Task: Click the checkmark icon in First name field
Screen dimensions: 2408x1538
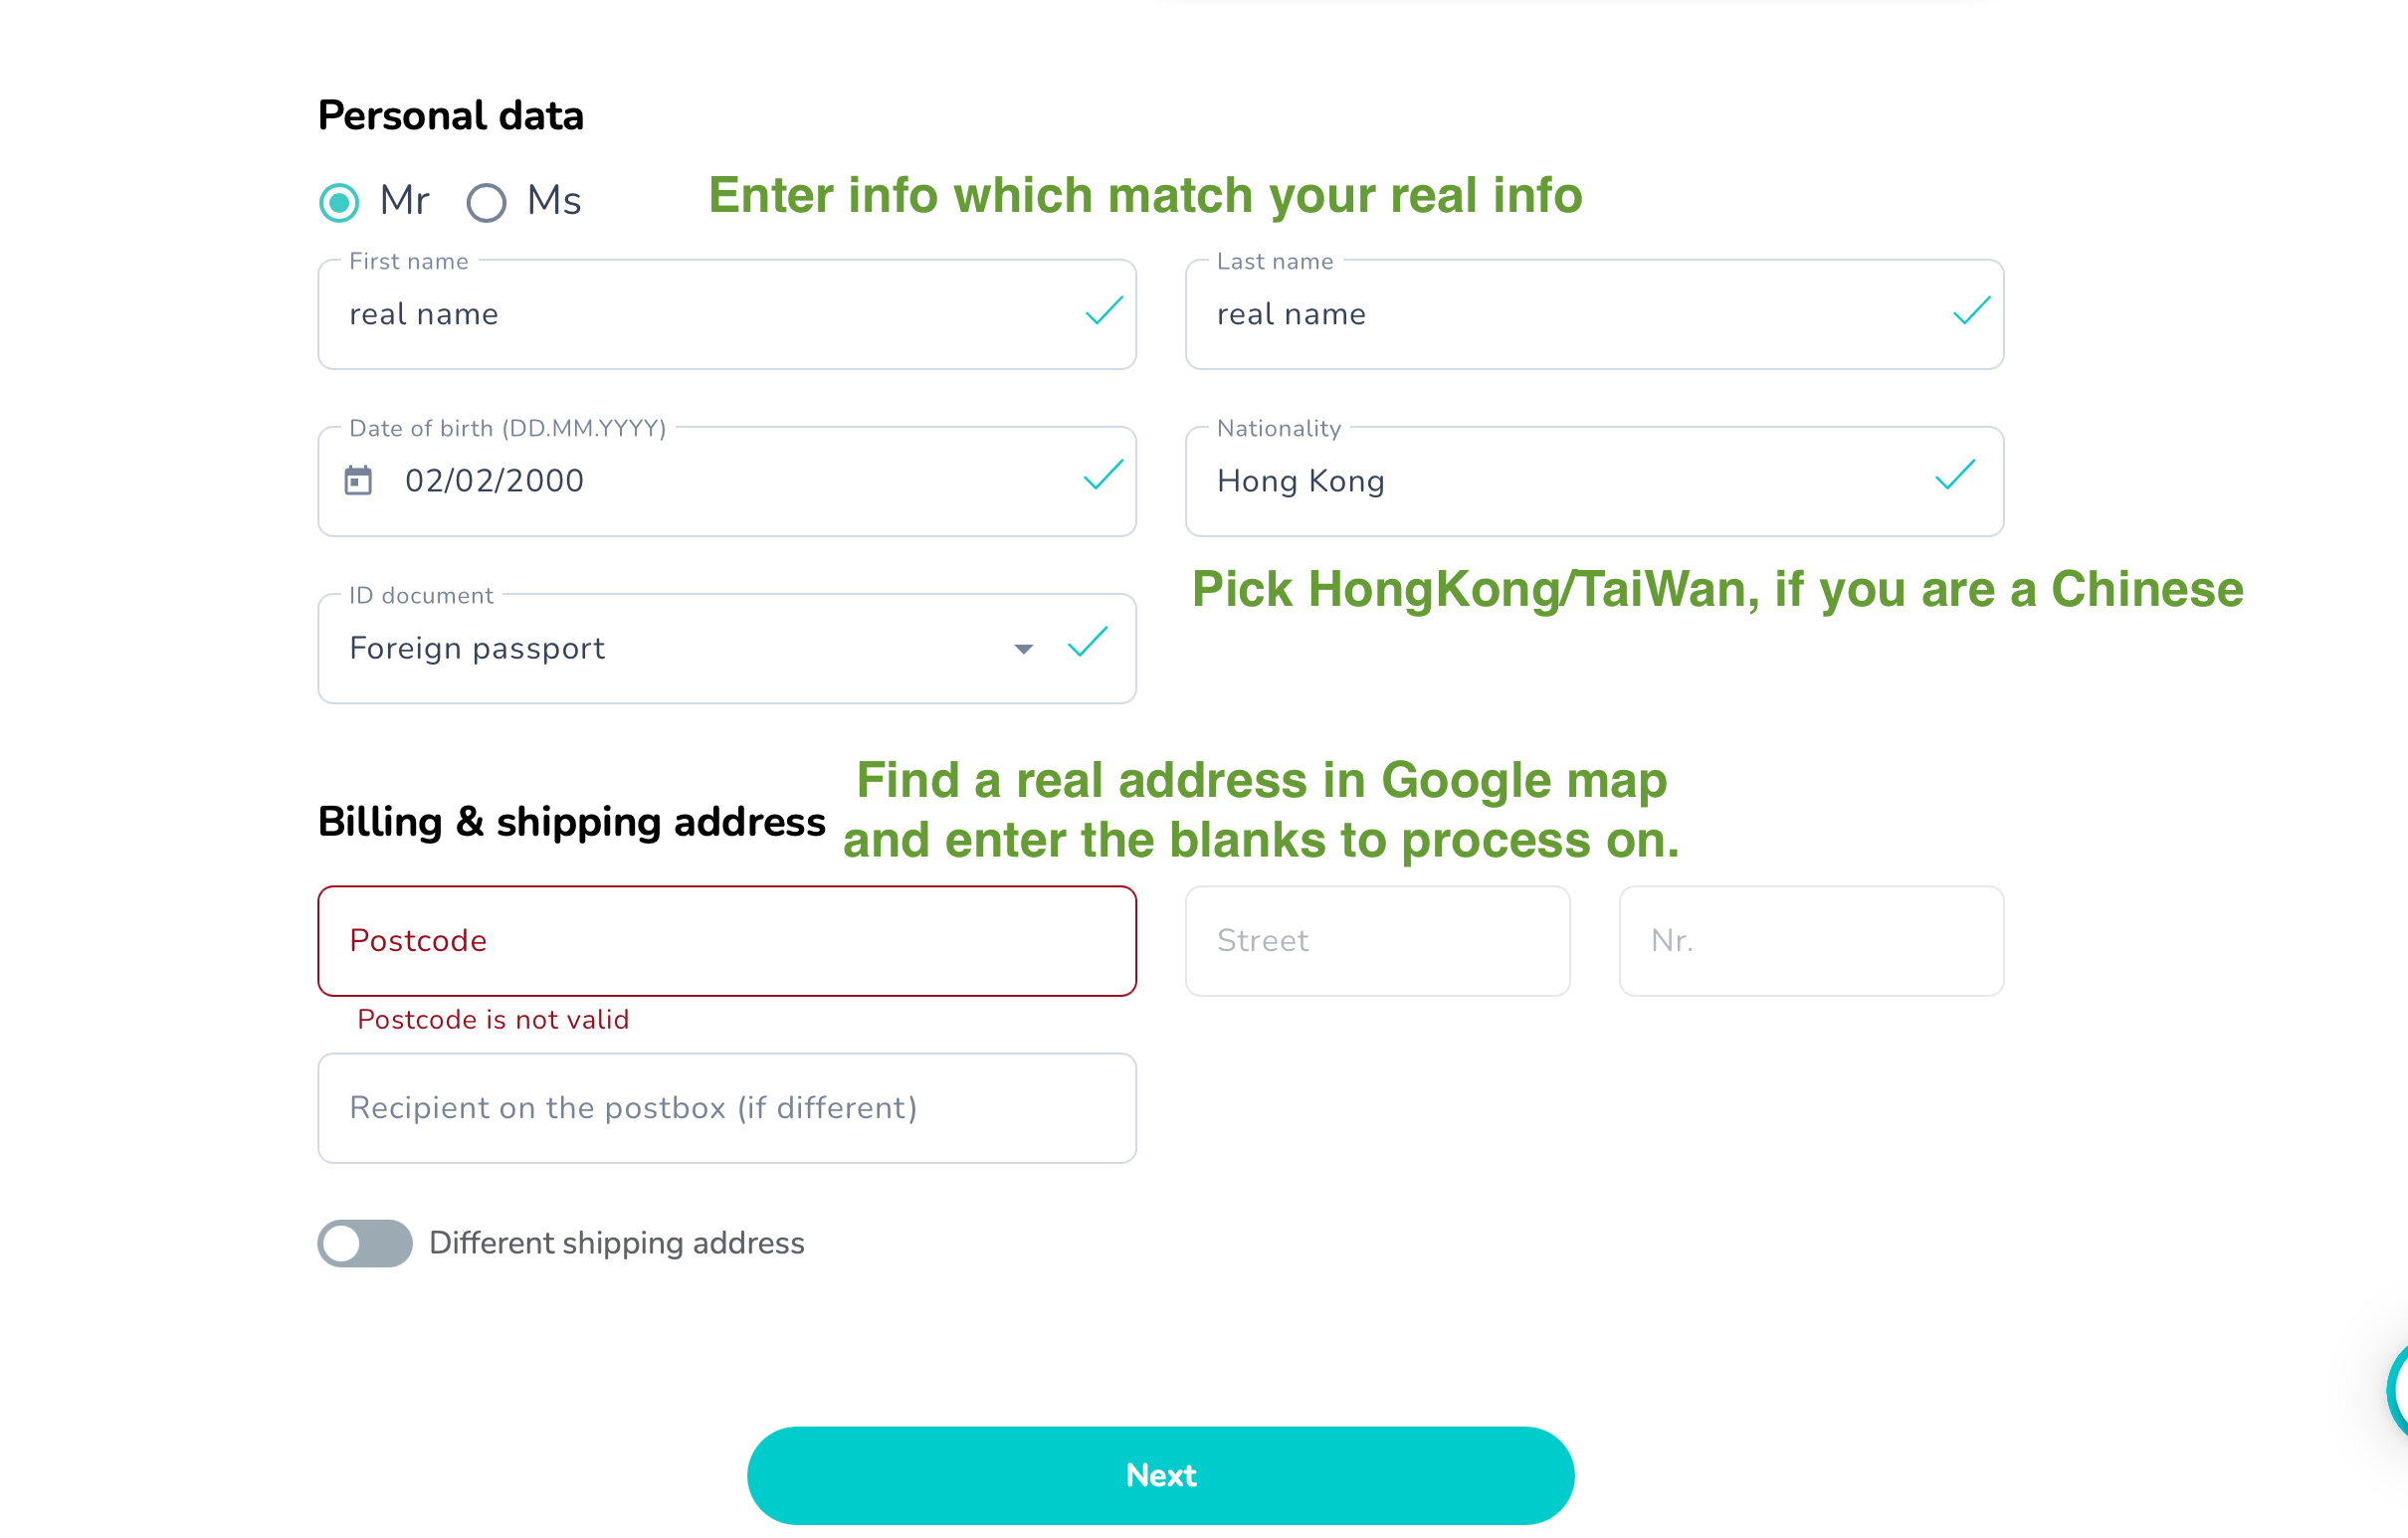Action: click(x=1104, y=312)
